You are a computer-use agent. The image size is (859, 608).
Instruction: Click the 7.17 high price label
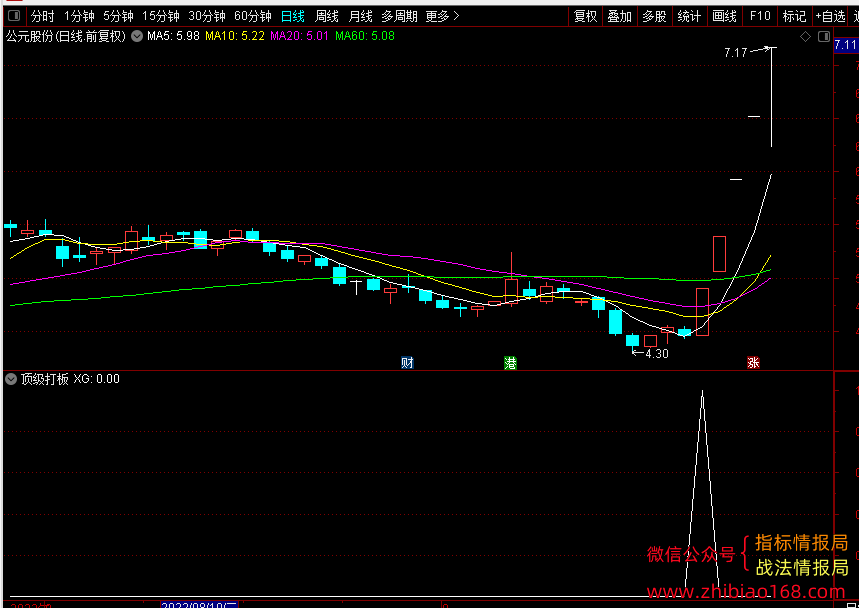736,53
